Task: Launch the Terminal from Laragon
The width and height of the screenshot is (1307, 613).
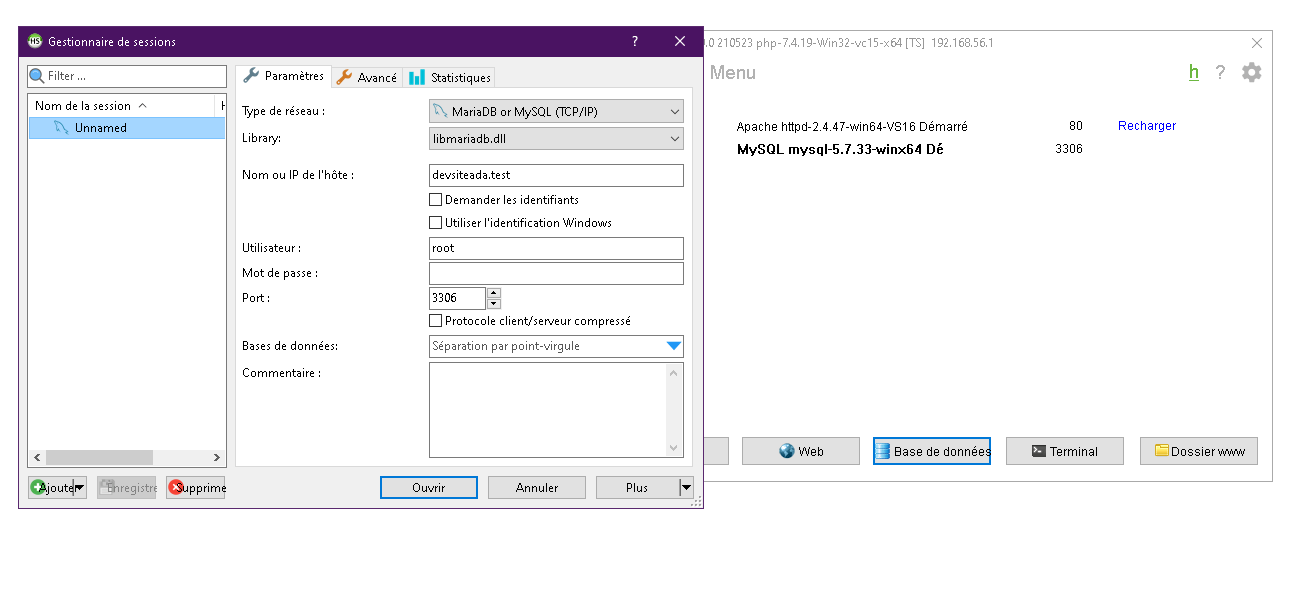Action: pos(1064,451)
